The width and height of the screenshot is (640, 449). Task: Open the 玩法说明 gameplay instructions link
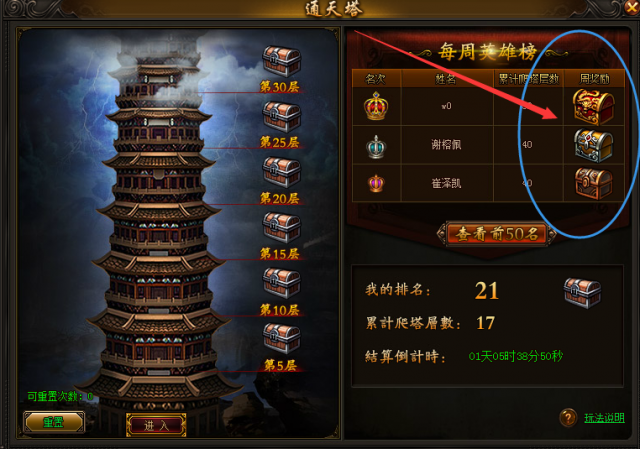click(604, 418)
